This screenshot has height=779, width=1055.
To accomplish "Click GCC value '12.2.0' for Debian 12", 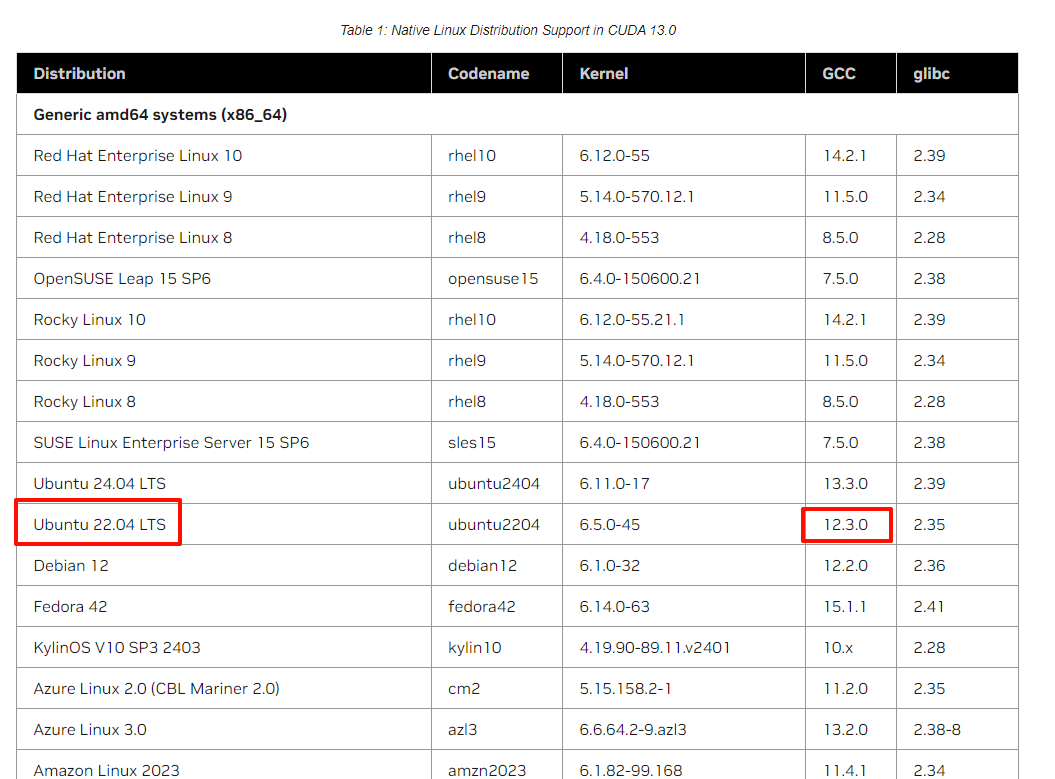I will click(x=845, y=566).
